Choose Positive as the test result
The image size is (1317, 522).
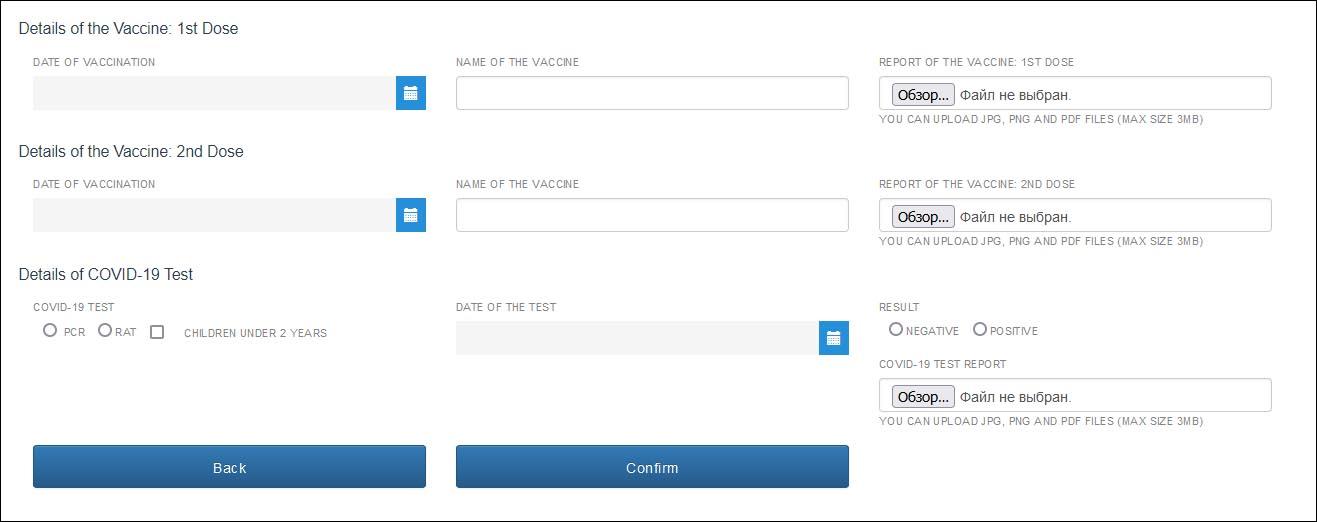pos(980,329)
